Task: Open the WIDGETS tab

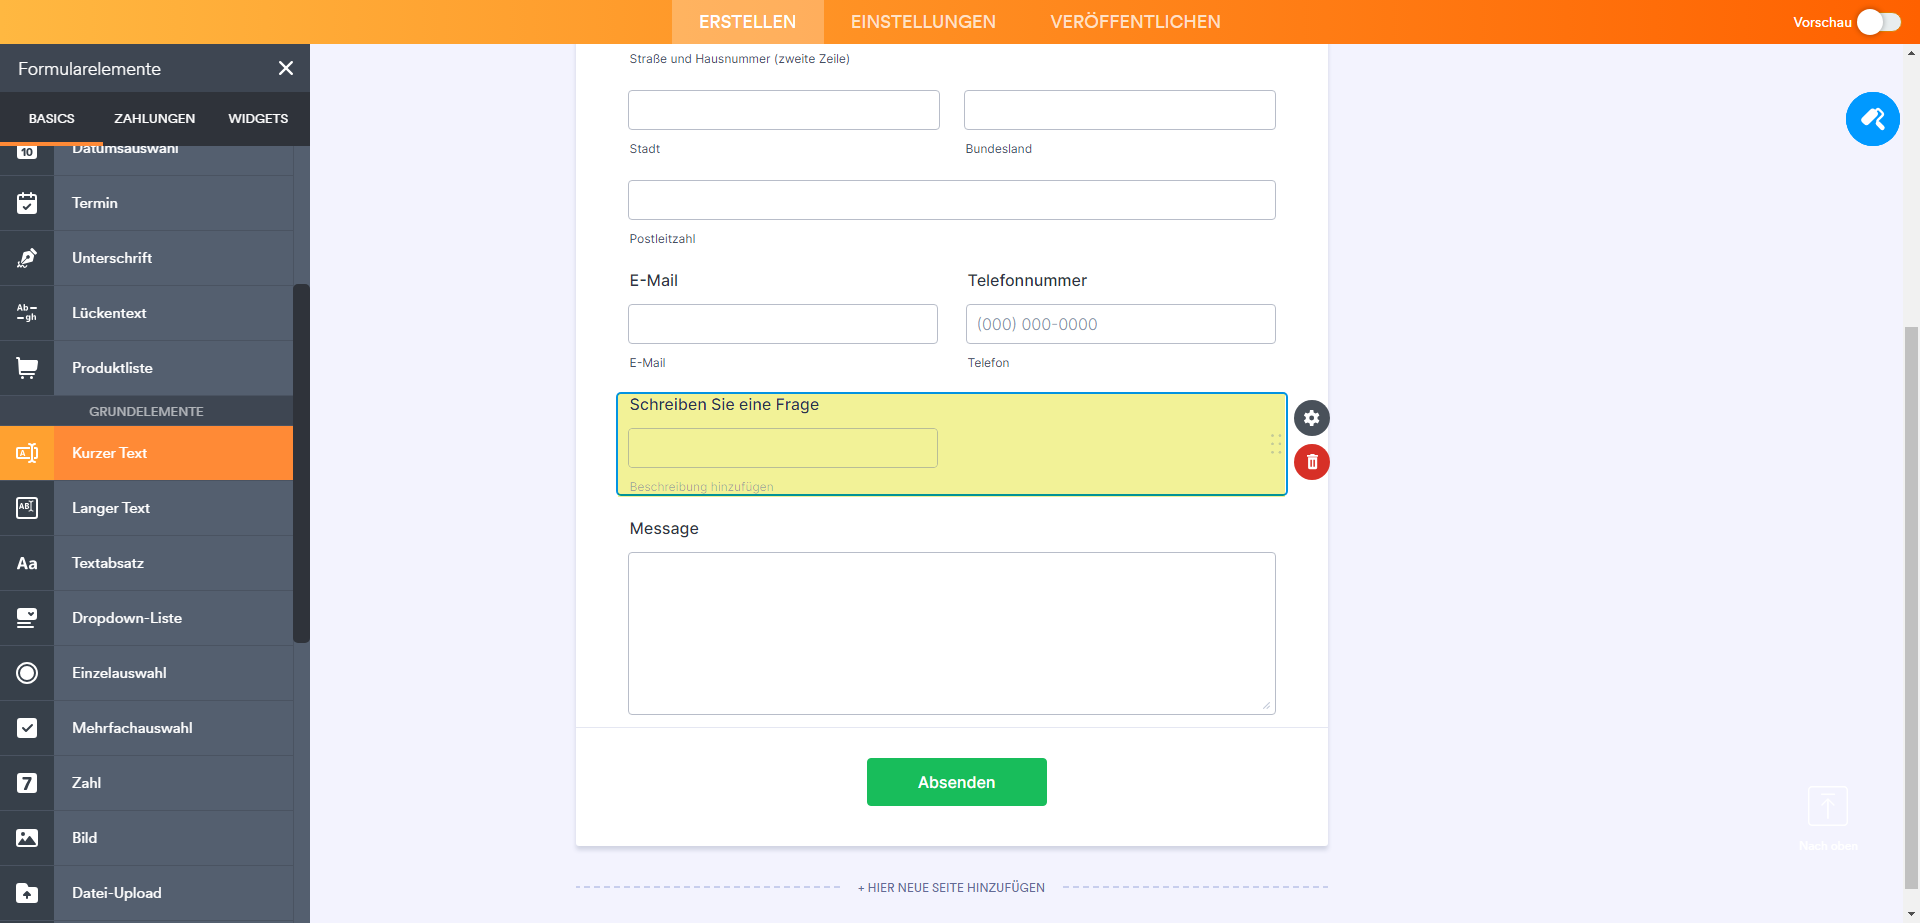Action: (x=258, y=118)
